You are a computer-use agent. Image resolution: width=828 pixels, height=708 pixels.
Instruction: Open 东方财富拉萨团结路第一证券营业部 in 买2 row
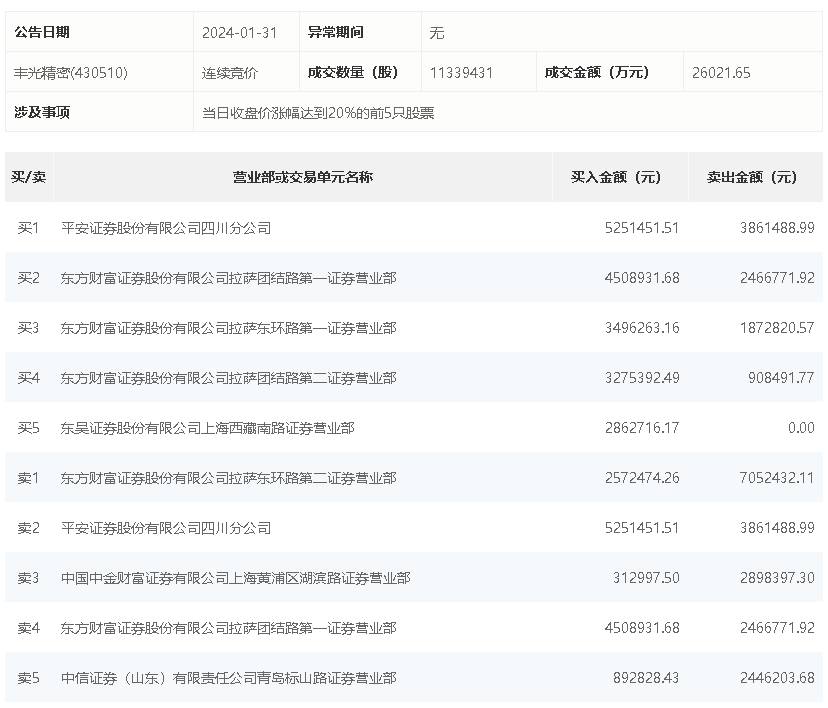pos(228,278)
